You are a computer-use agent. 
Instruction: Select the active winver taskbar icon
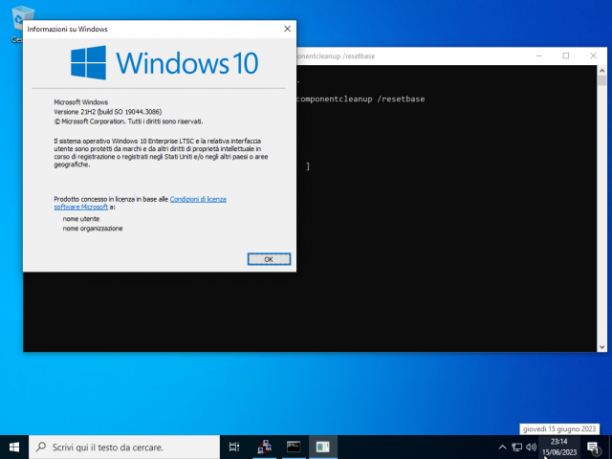pos(323,447)
